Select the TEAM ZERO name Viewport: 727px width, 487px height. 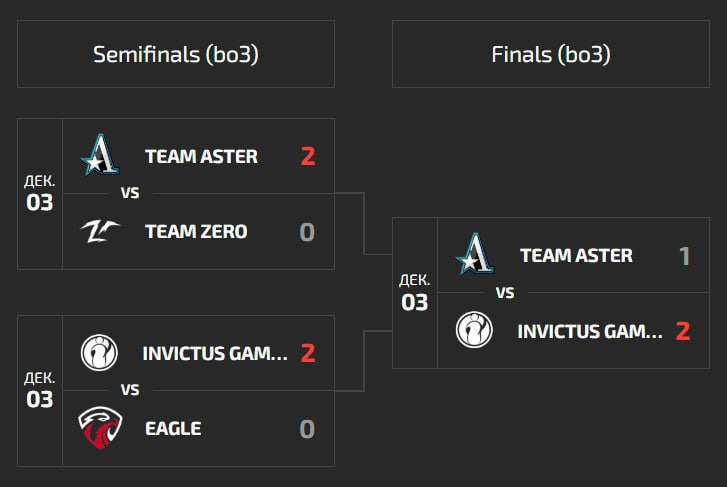[196, 232]
